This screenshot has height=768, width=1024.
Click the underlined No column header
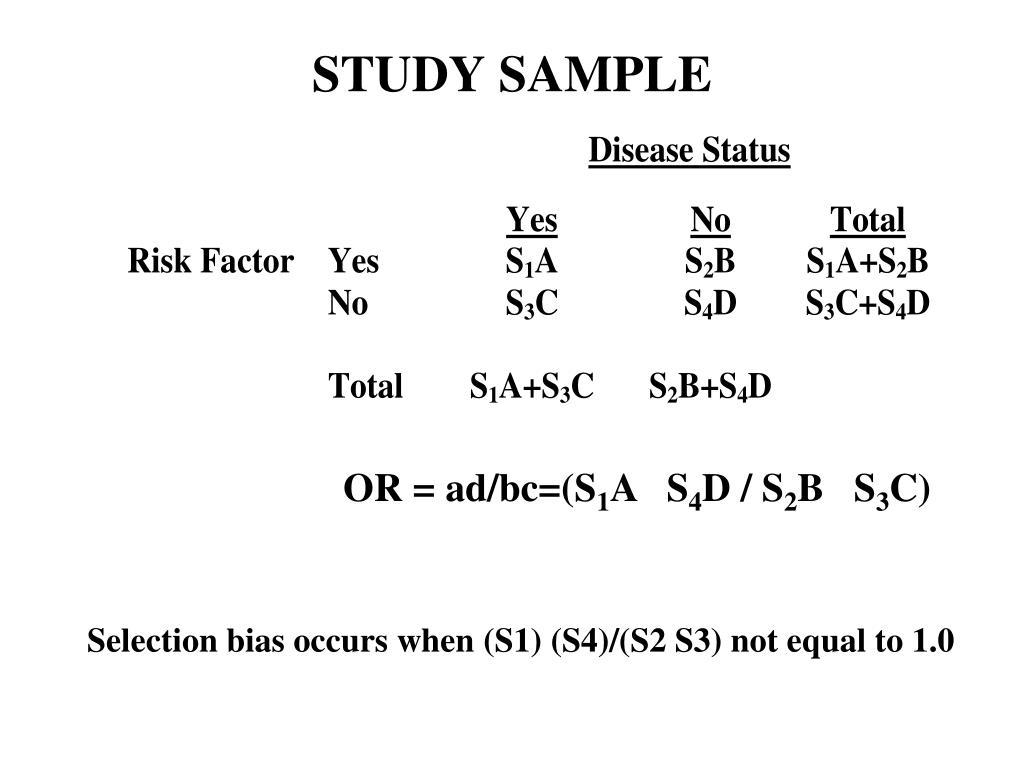(x=711, y=220)
